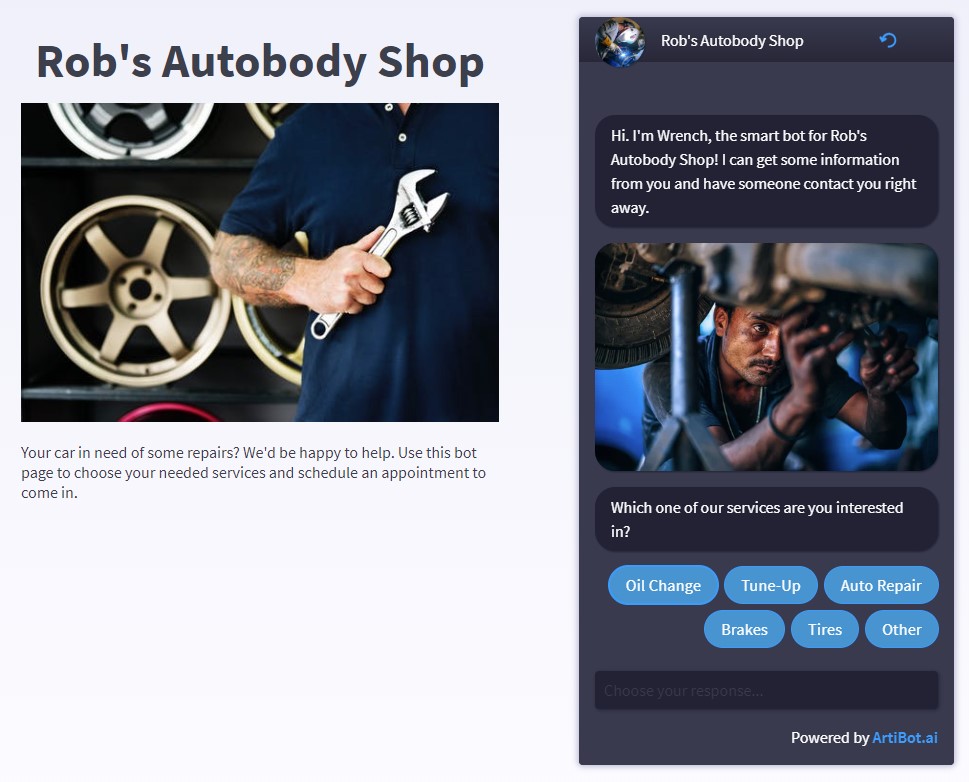Click the 'Powered by' footer text

[830, 737]
